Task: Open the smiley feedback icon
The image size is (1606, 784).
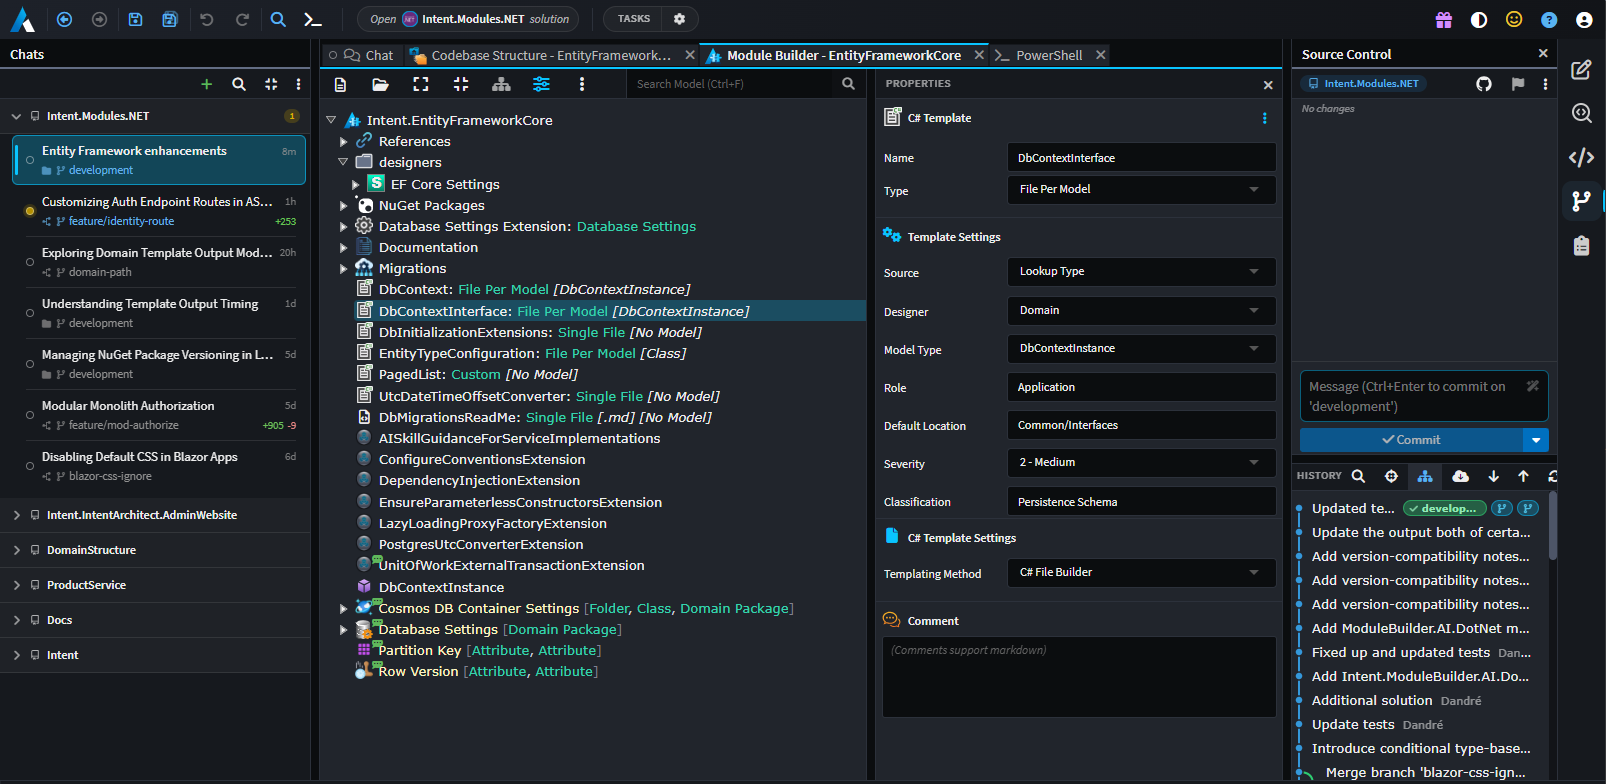Action: coord(1514,20)
